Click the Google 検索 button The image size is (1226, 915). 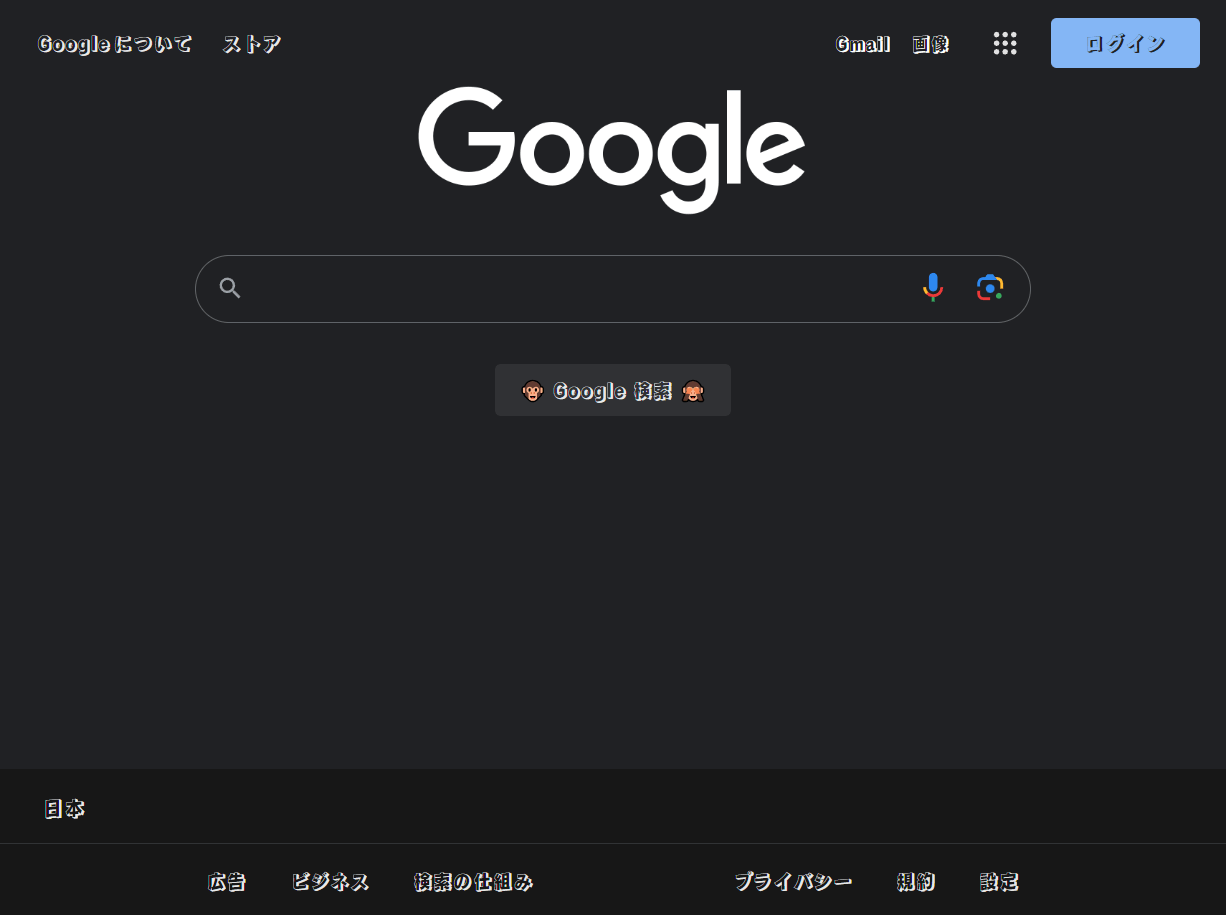coord(613,390)
